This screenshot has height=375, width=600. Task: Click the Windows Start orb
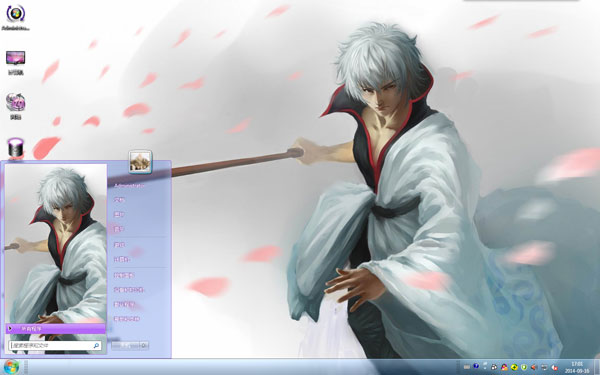[x=11, y=367]
